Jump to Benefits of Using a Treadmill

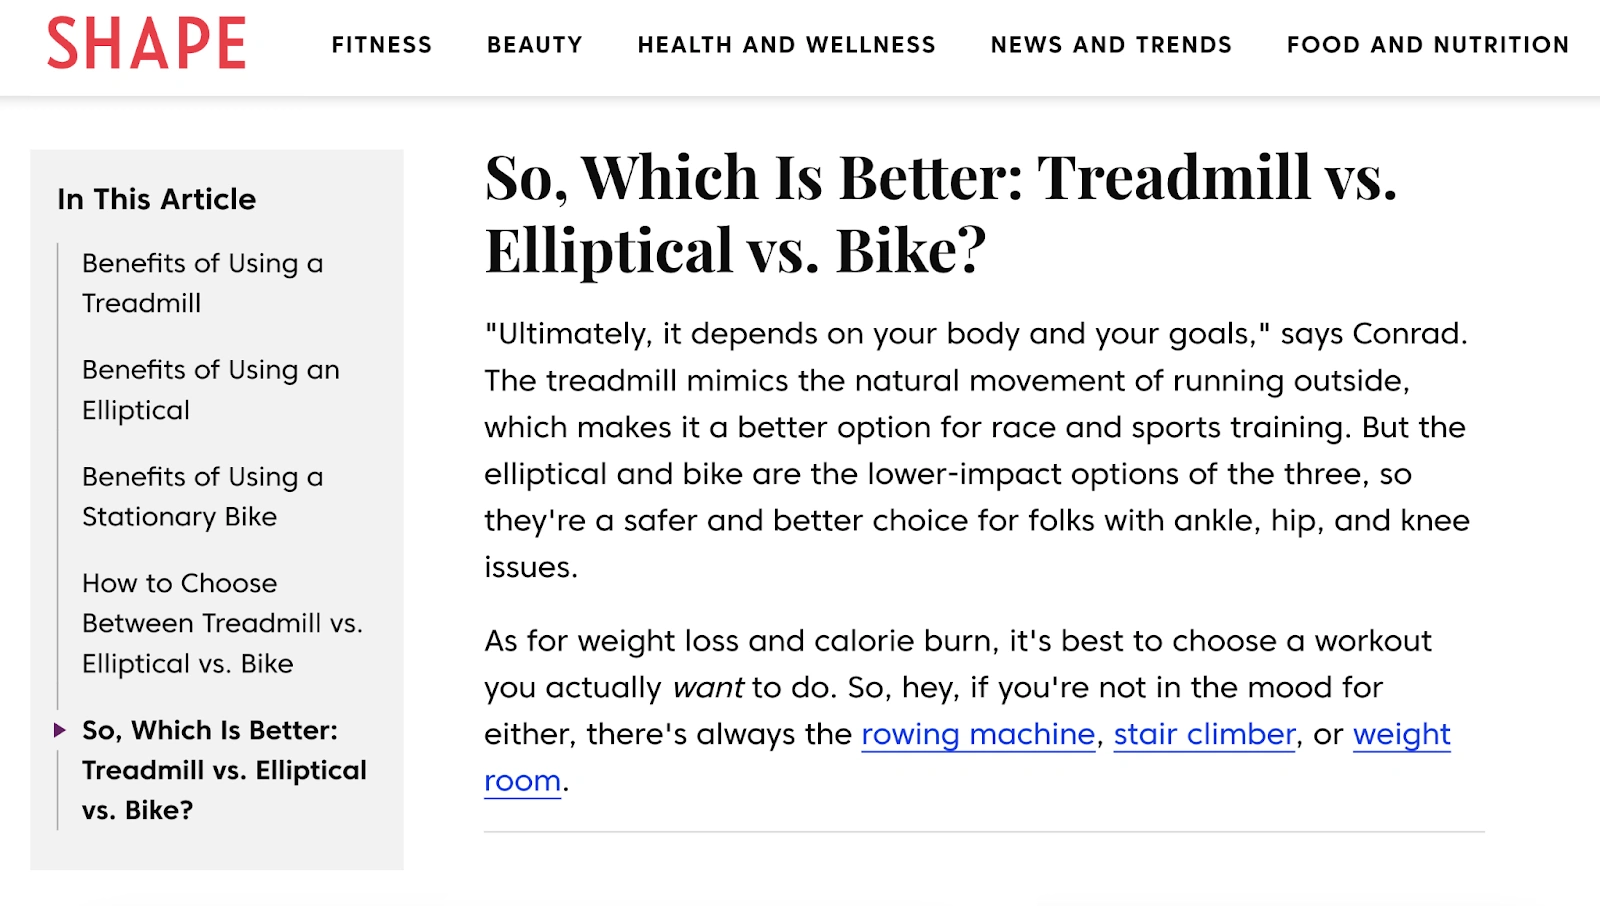(203, 283)
